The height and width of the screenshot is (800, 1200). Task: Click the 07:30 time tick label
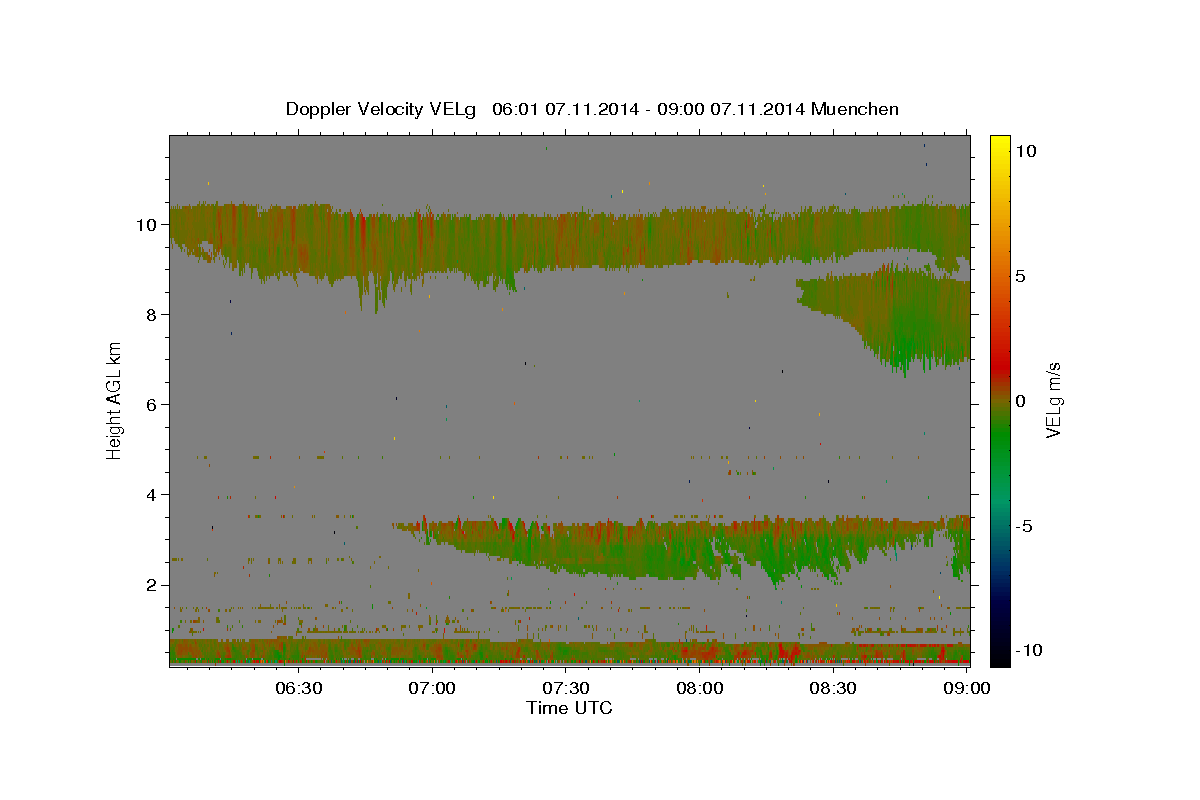(566, 688)
